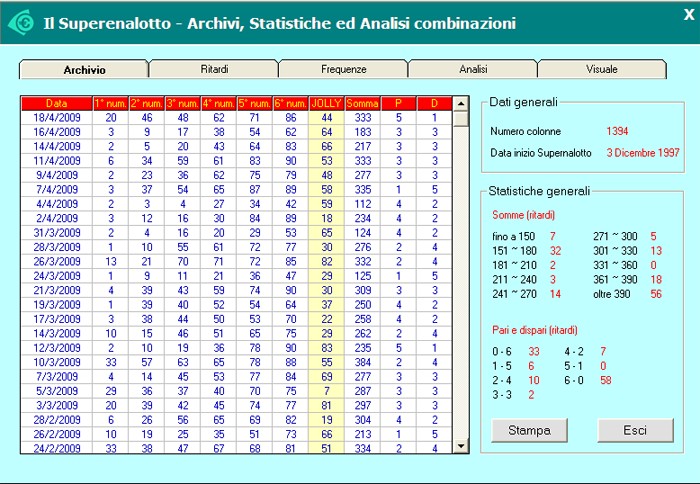The height and width of the screenshot is (484, 700).
Task: Click the D column header
Action: coord(434,104)
